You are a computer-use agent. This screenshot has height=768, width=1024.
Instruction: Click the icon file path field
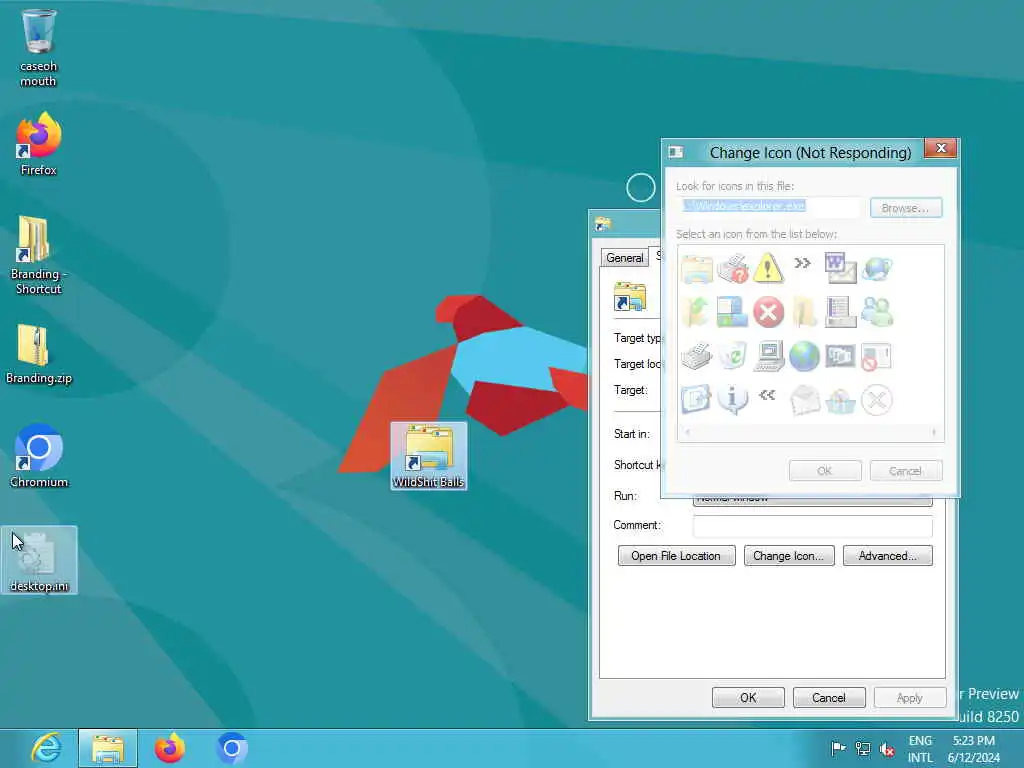(x=769, y=206)
